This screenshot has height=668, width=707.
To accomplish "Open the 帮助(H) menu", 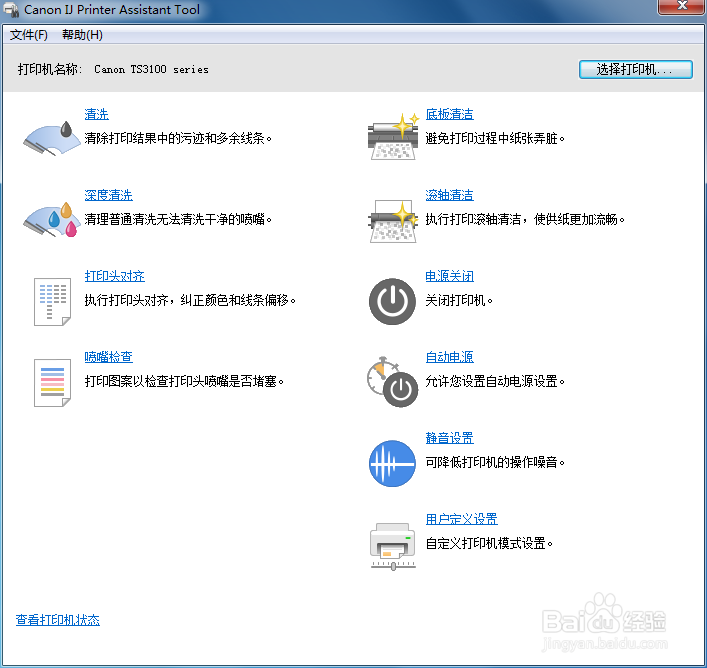I will pos(82,35).
